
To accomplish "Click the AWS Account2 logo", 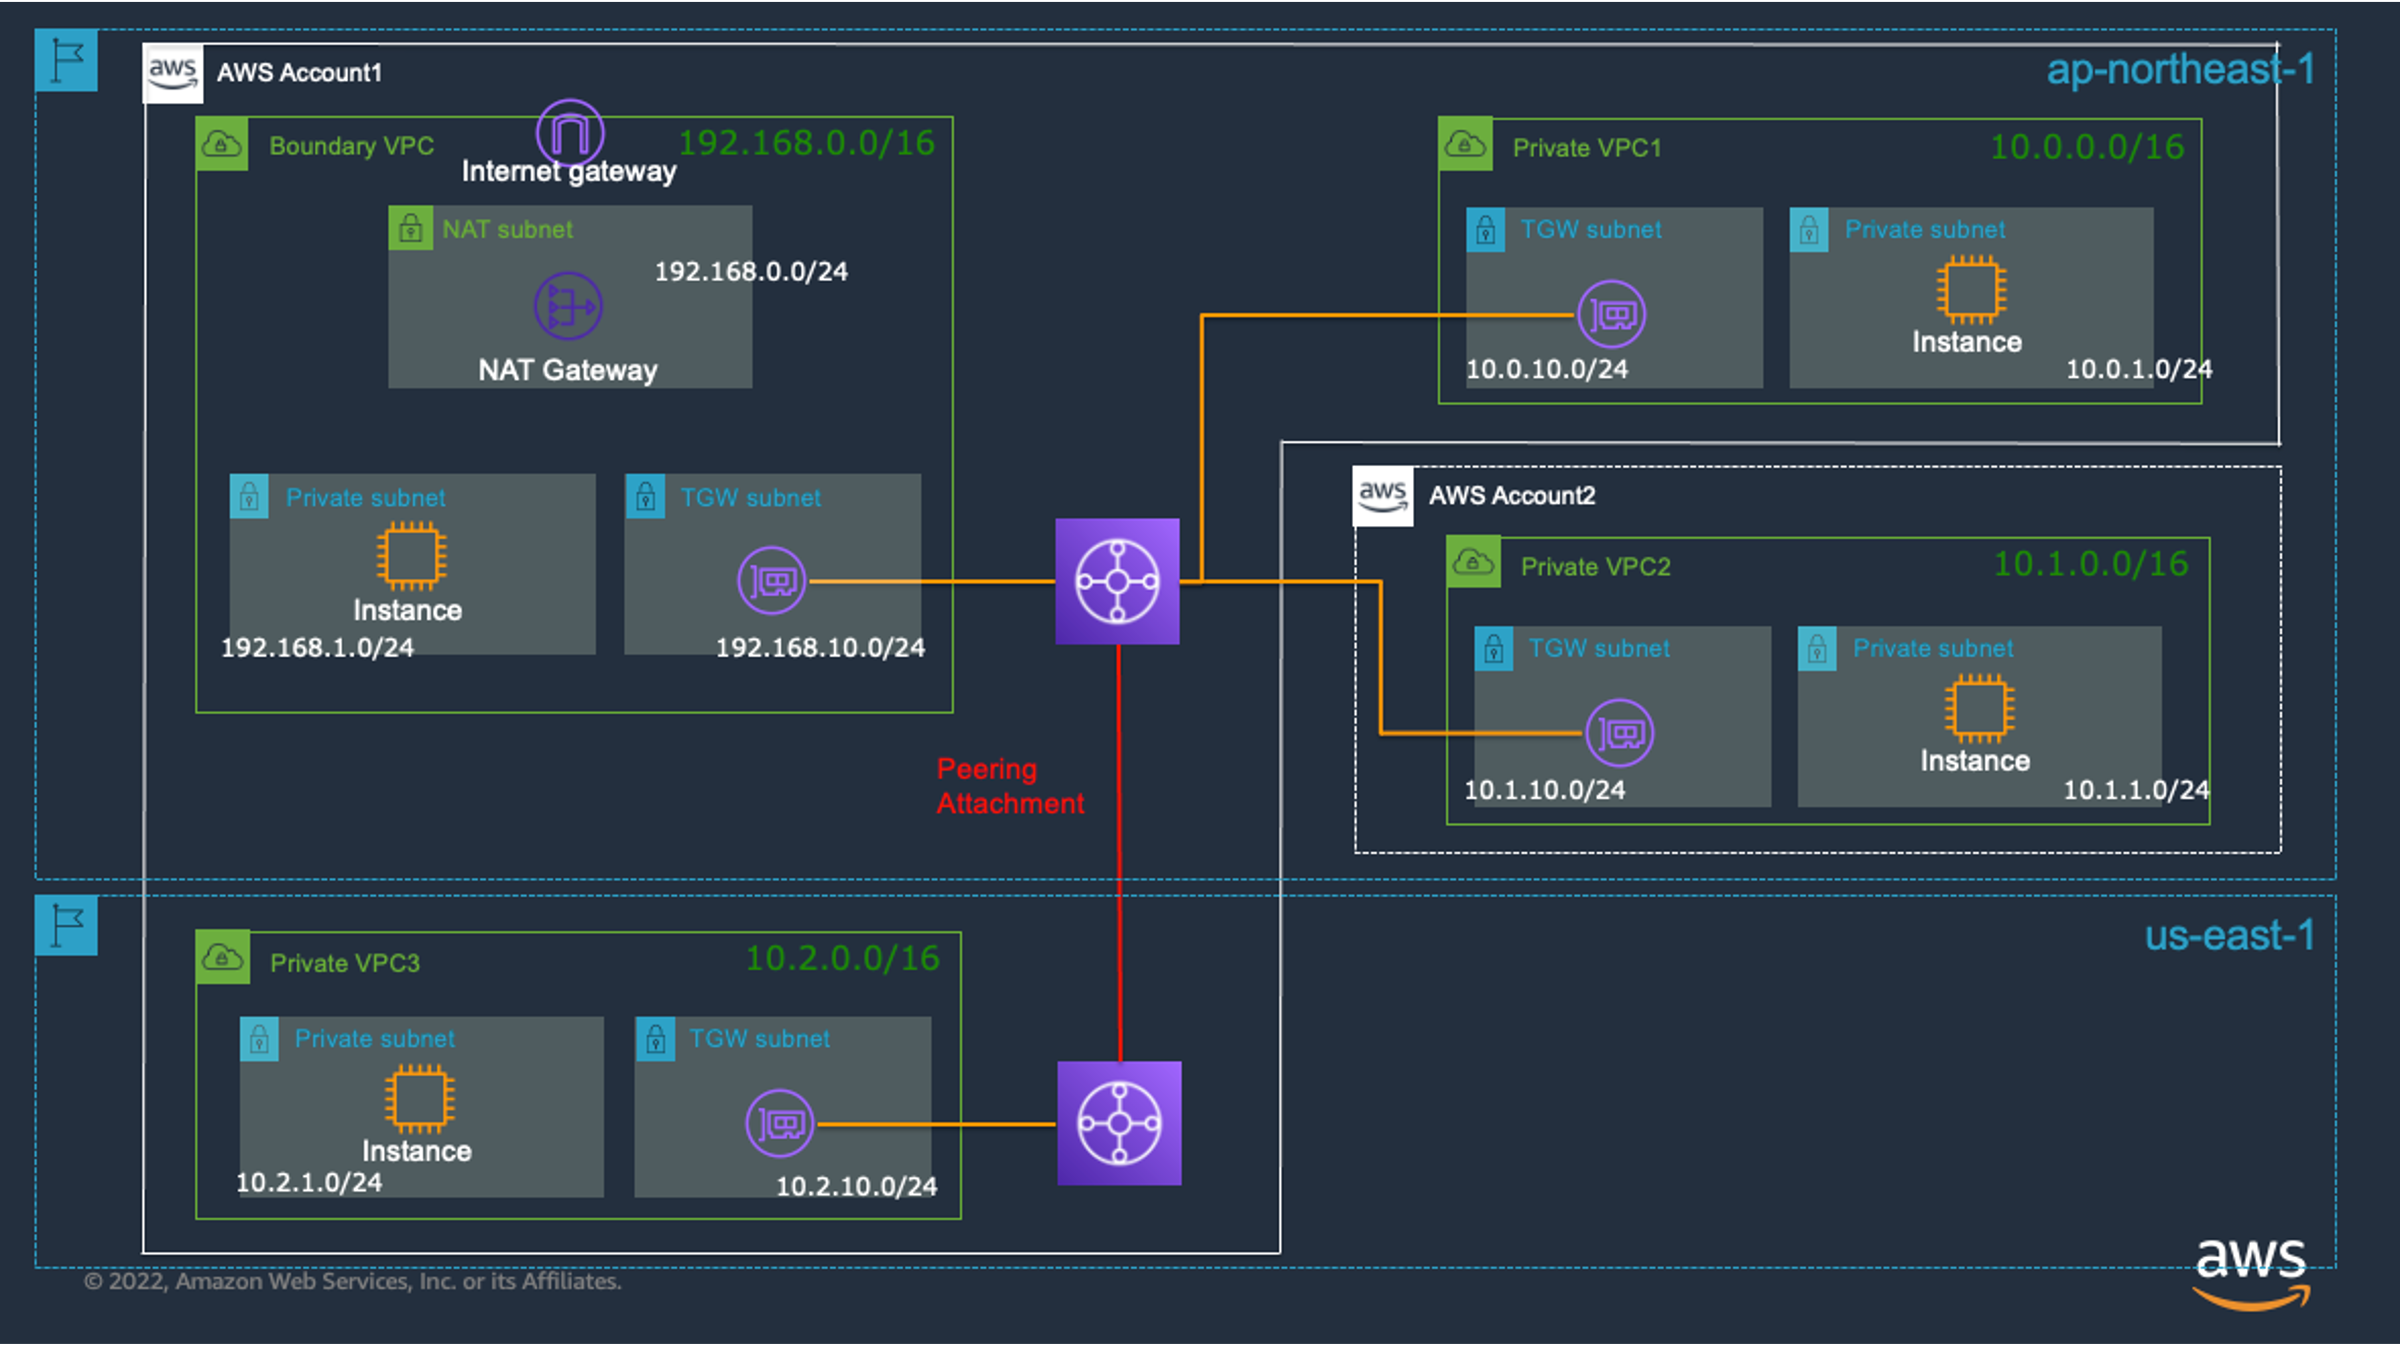I will 1382,495.
